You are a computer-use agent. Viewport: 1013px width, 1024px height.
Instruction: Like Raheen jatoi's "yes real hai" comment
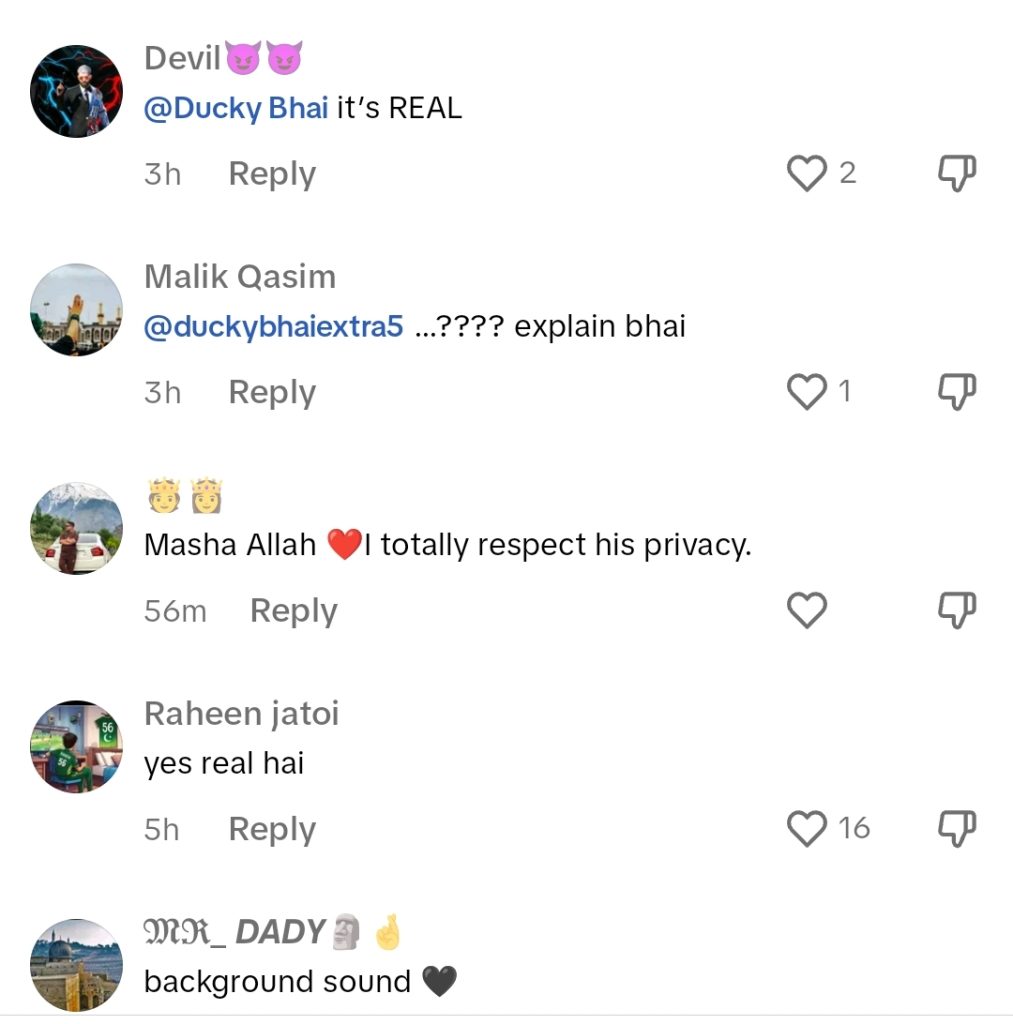pyautogui.click(x=806, y=828)
